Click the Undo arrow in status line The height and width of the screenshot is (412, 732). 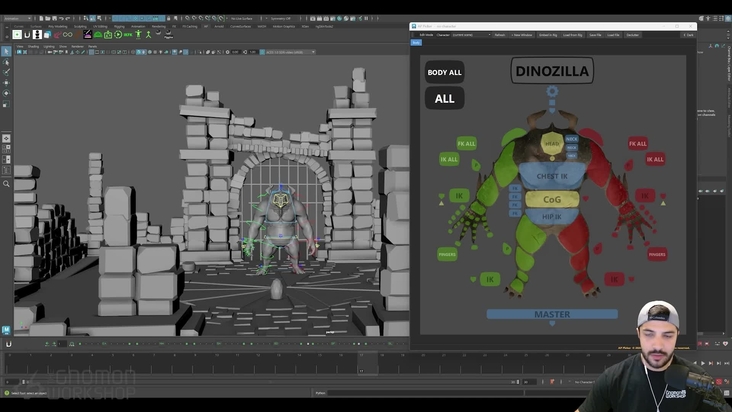click(x=61, y=19)
